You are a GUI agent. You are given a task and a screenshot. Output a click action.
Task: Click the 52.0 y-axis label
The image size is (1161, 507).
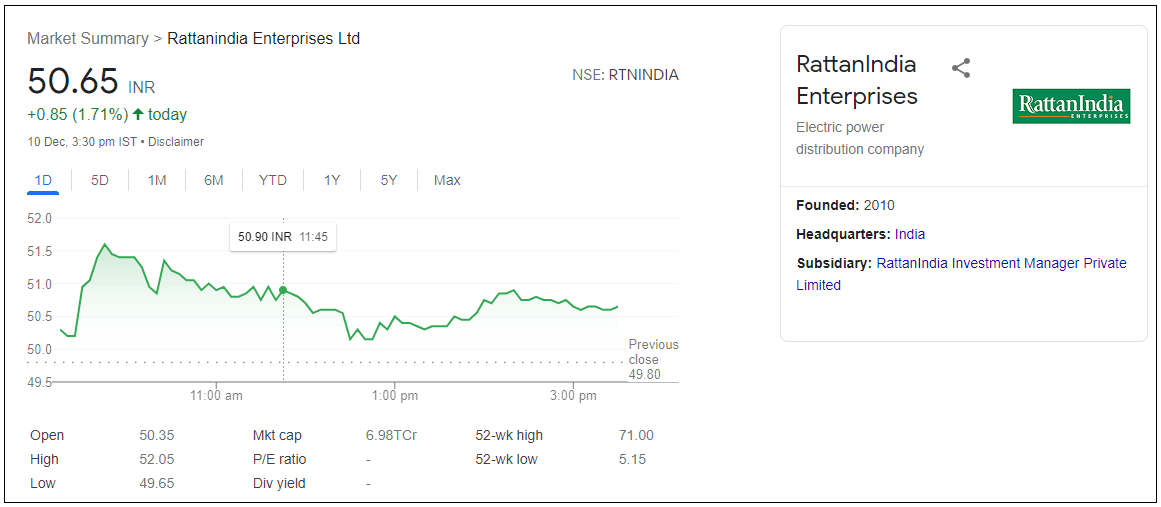pos(39,218)
